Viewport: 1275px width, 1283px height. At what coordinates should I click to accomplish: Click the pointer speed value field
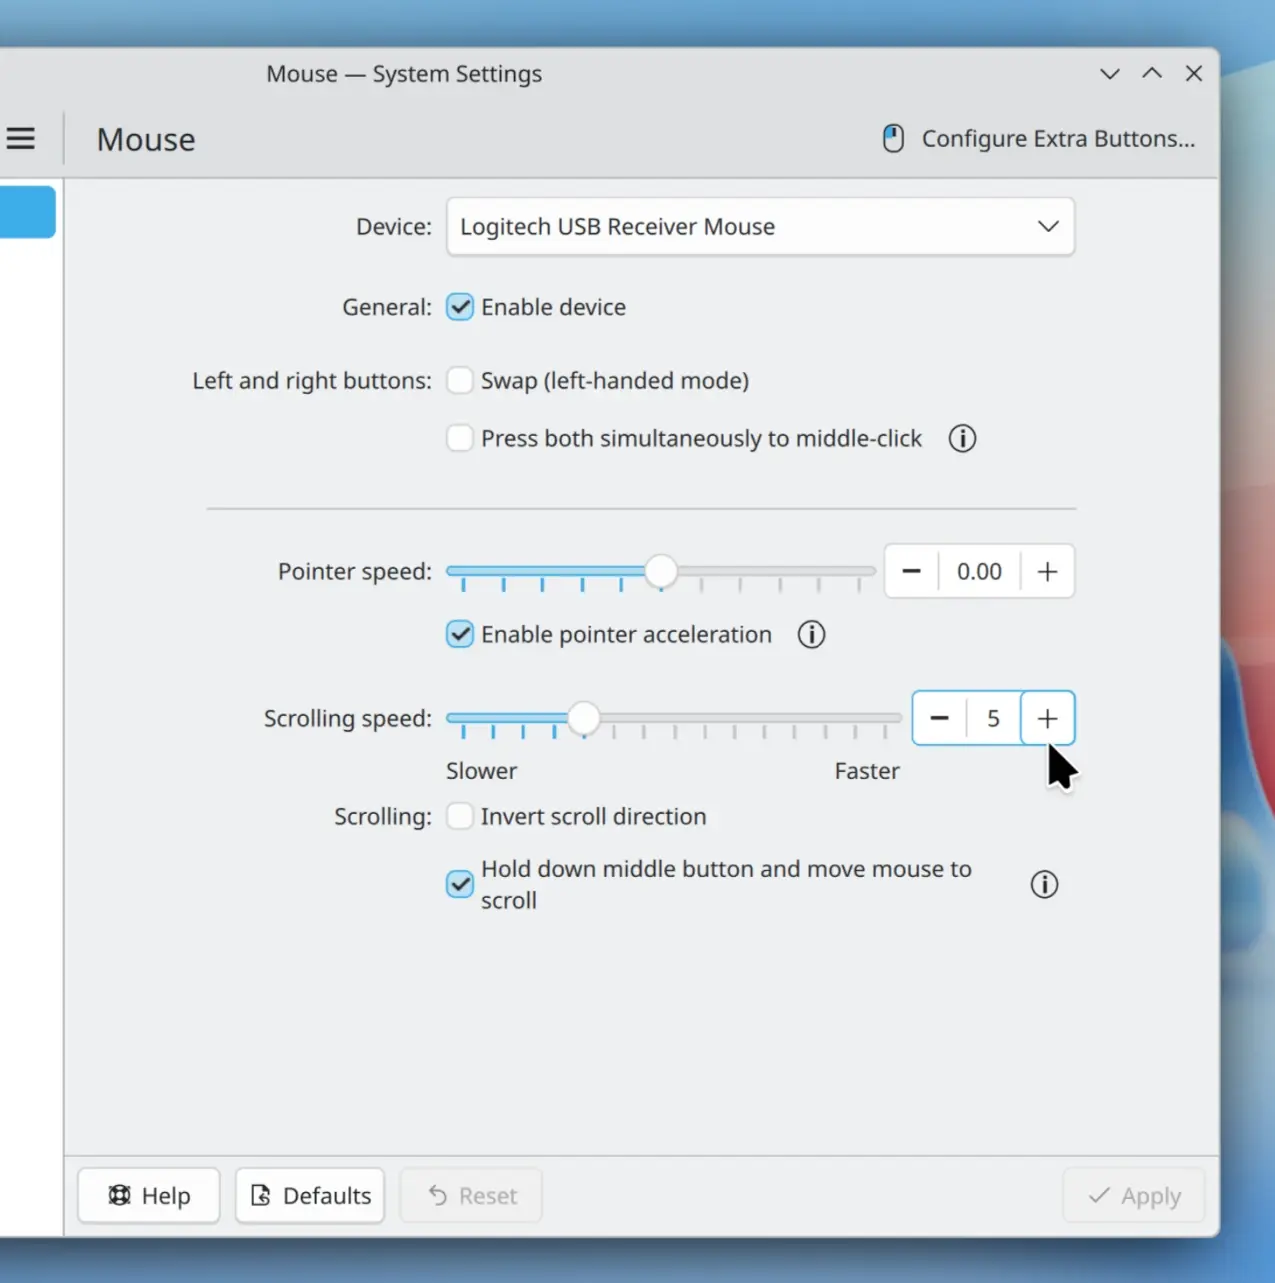click(x=979, y=571)
